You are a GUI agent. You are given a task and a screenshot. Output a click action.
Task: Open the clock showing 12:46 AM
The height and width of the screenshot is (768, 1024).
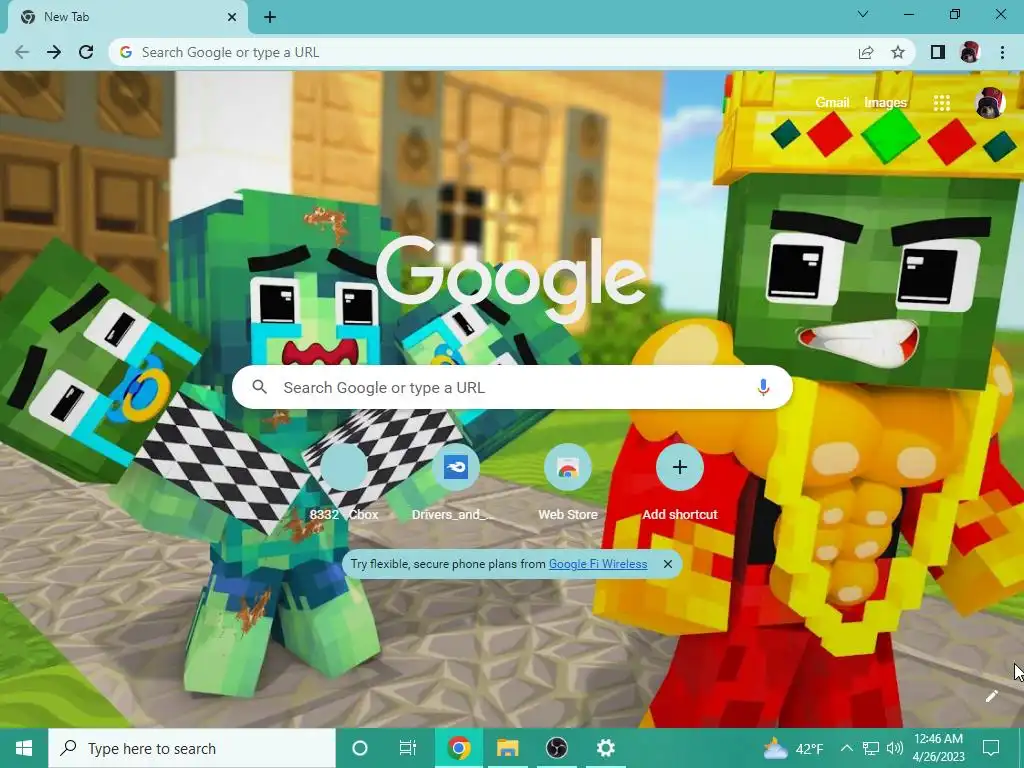[x=938, y=748]
